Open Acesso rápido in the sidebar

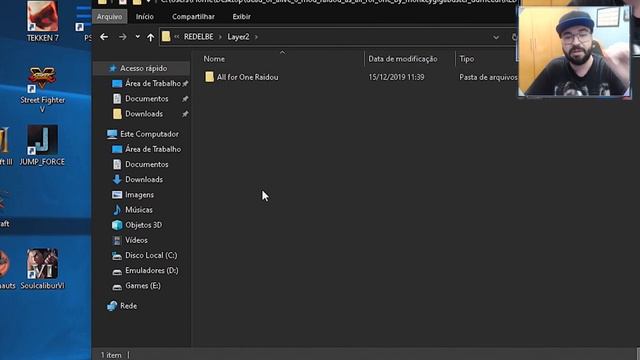pos(143,68)
